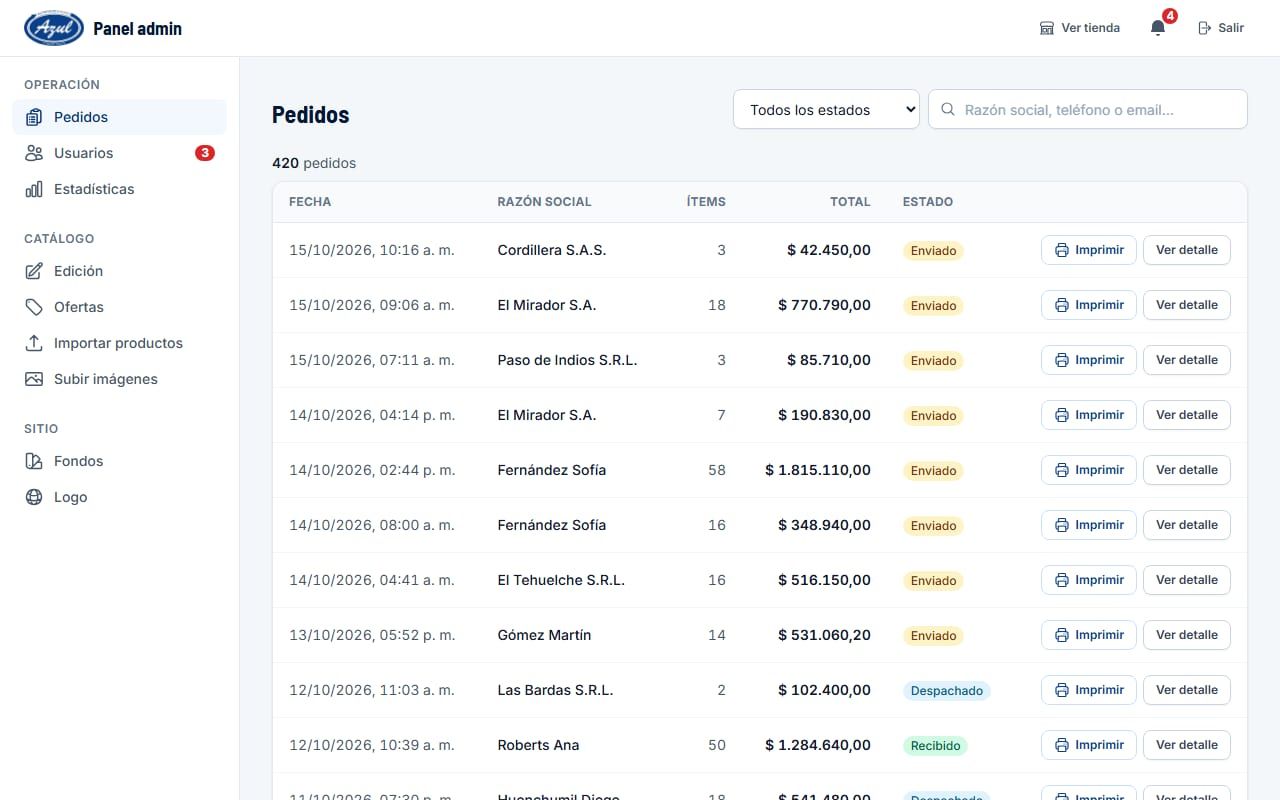Viewport: 1280px width, 800px height.
Task: Click the Fondos icon in sidebar
Action: [34, 461]
